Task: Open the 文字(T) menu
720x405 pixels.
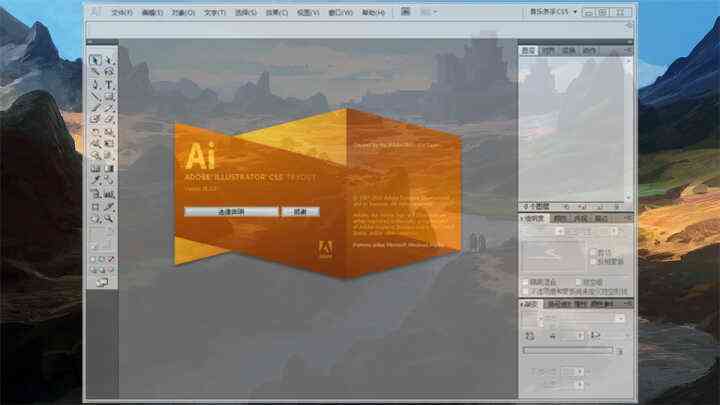Action: [215, 12]
